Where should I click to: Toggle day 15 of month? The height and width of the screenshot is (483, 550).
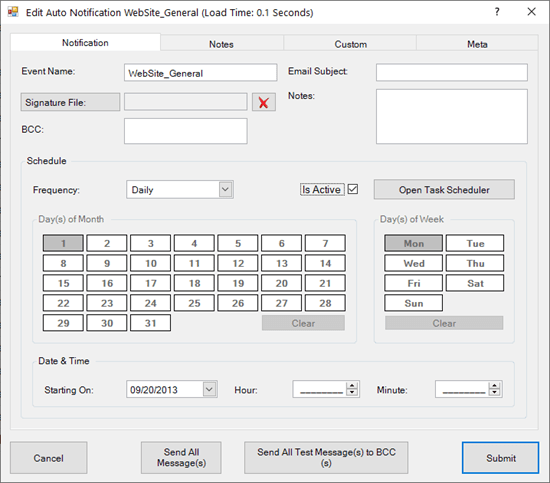click(x=63, y=283)
